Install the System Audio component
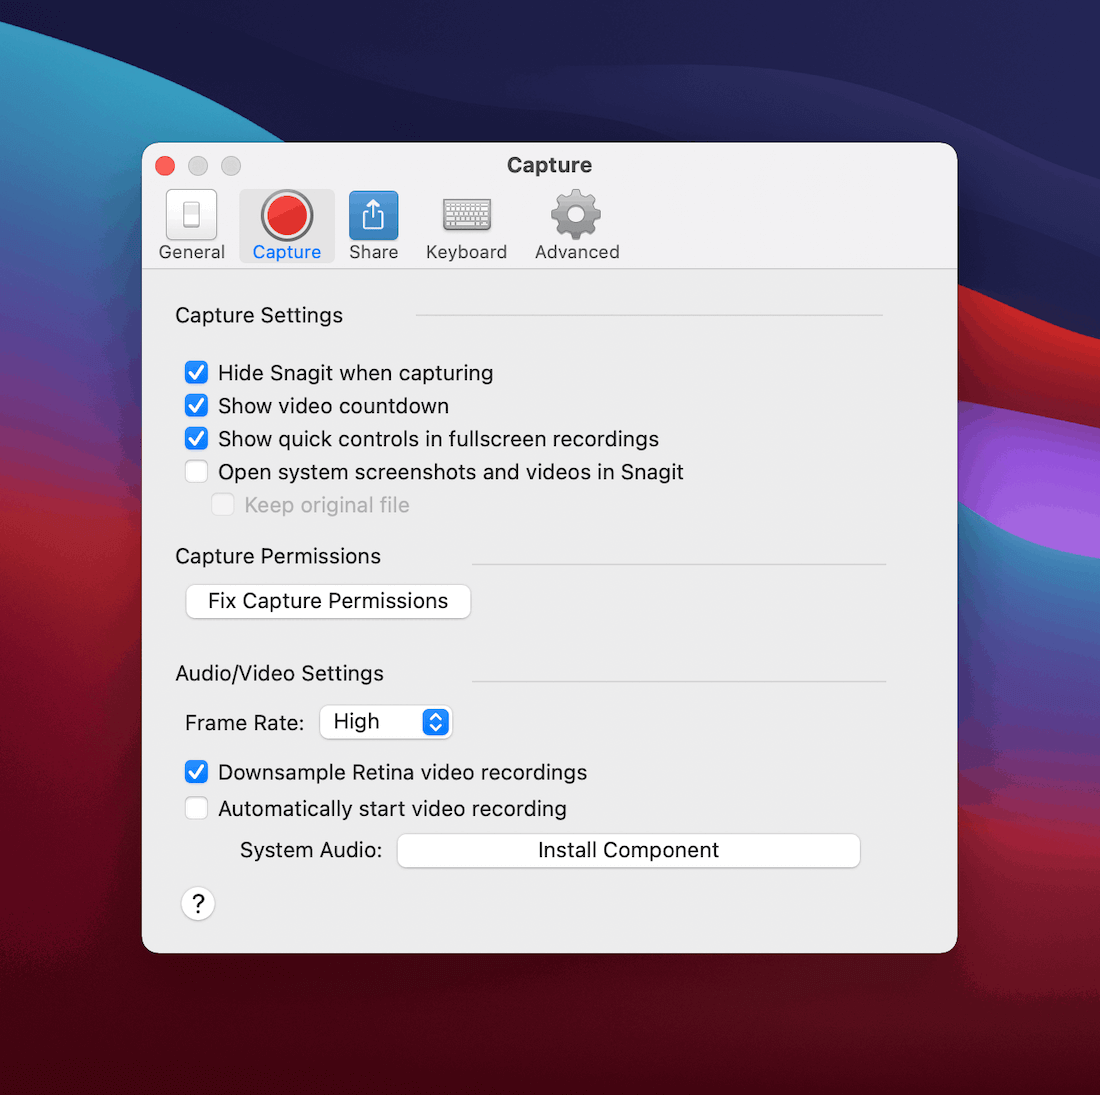Image resolution: width=1100 pixels, height=1095 pixels. (628, 850)
